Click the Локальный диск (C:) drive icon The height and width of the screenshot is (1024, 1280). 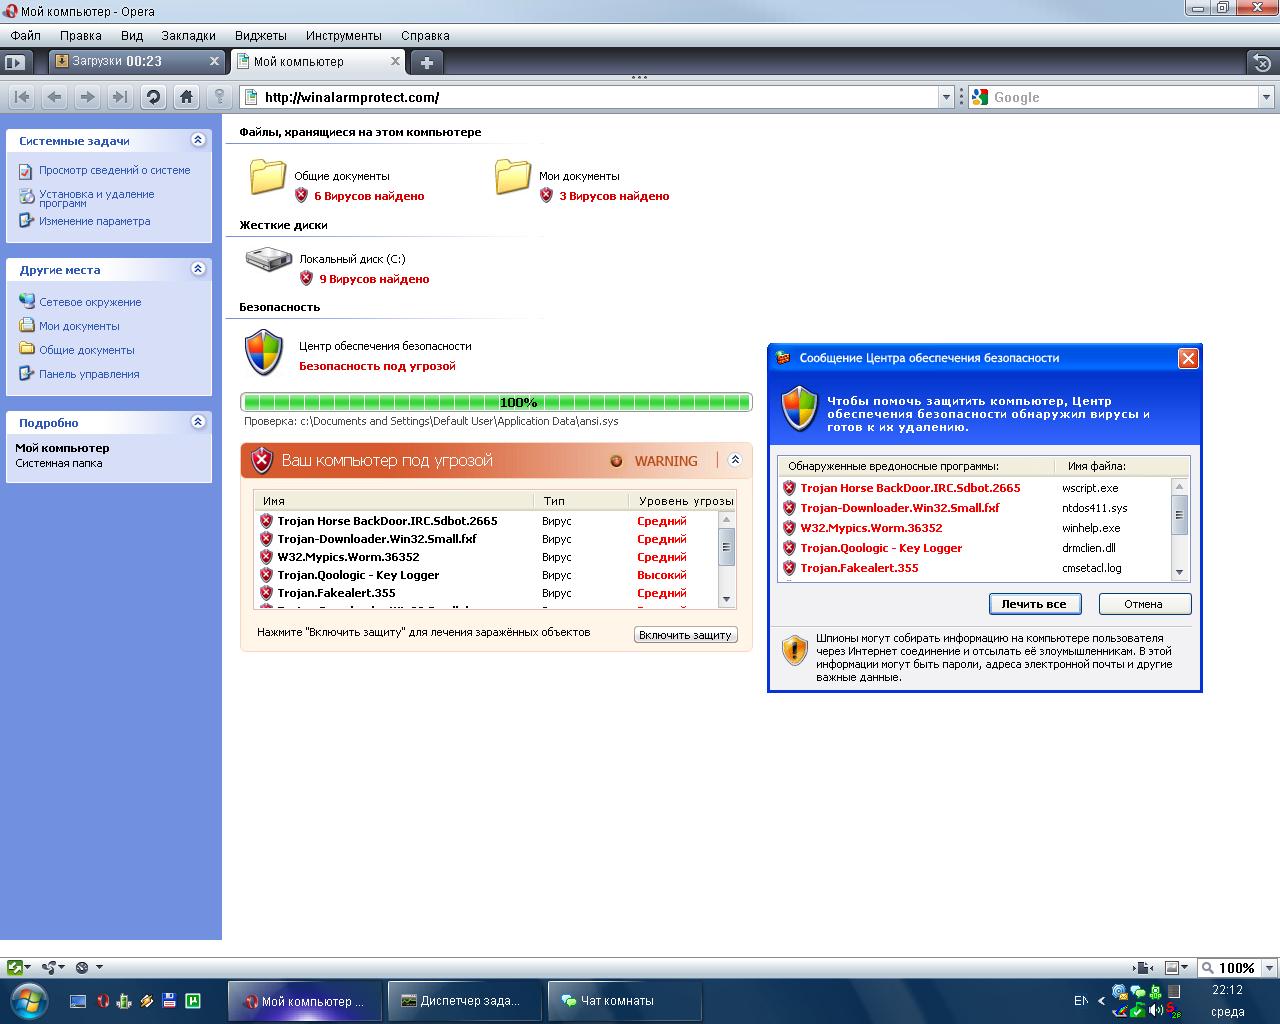pyautogui.click(x=268, y=260)
